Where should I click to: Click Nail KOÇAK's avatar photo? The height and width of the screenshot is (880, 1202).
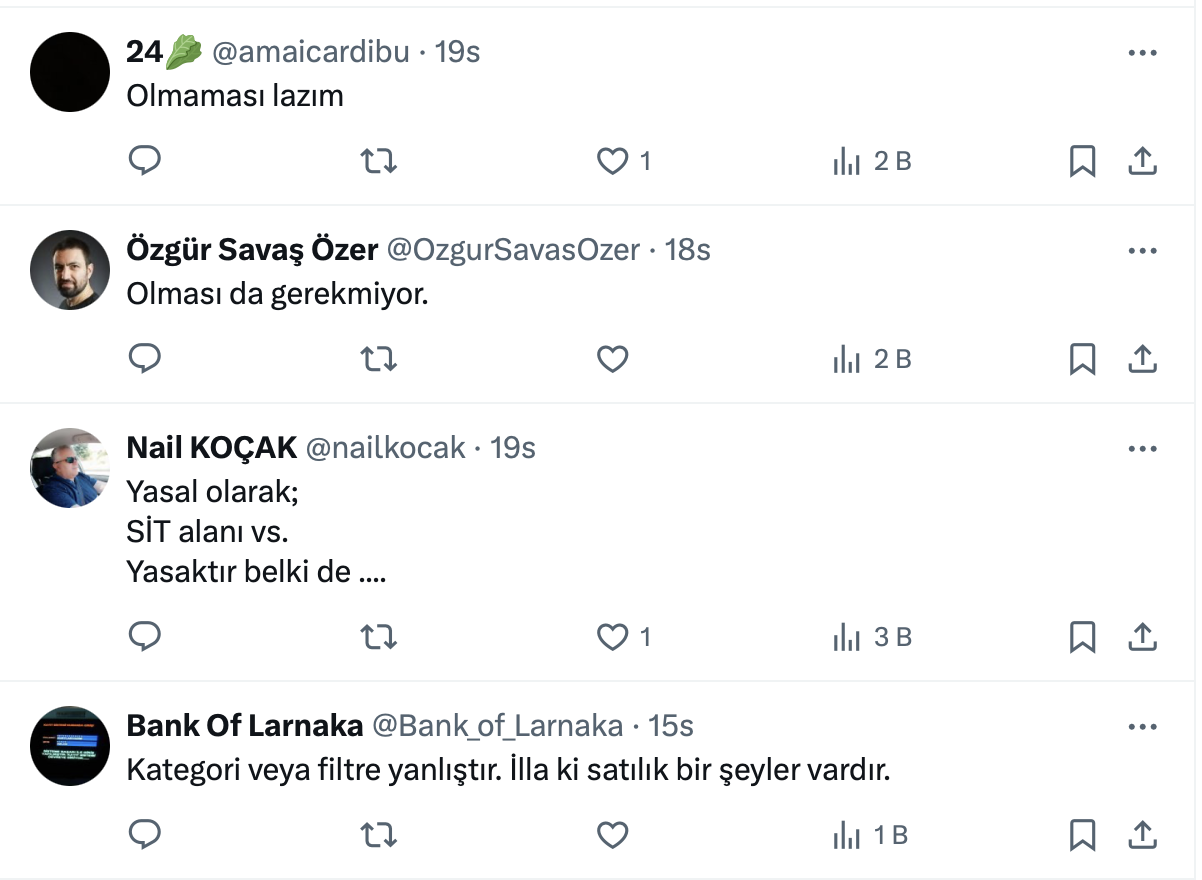point(70,468)
